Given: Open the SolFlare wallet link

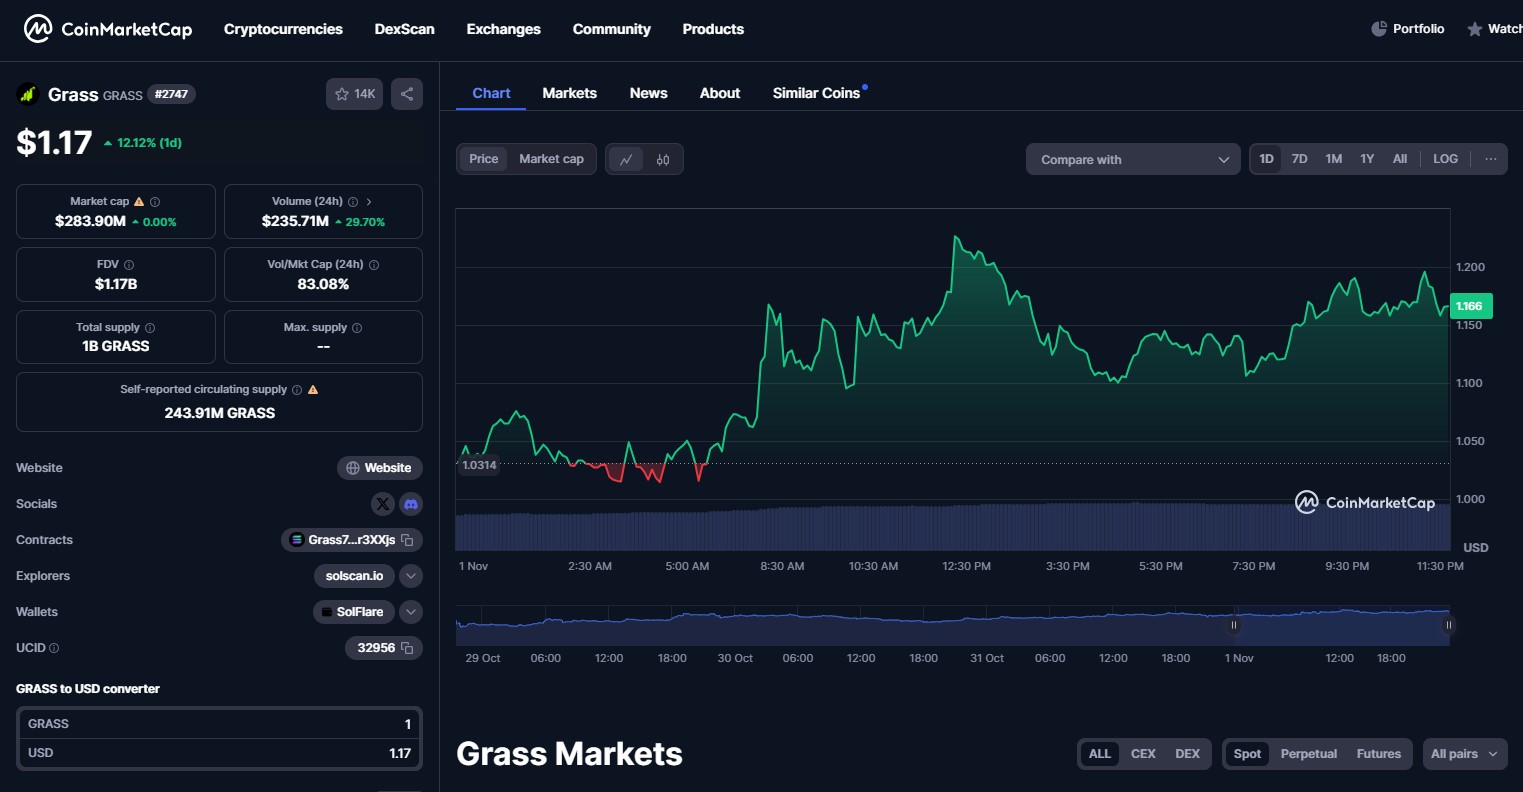Looking at the screenshot, I should coord(353,612).
